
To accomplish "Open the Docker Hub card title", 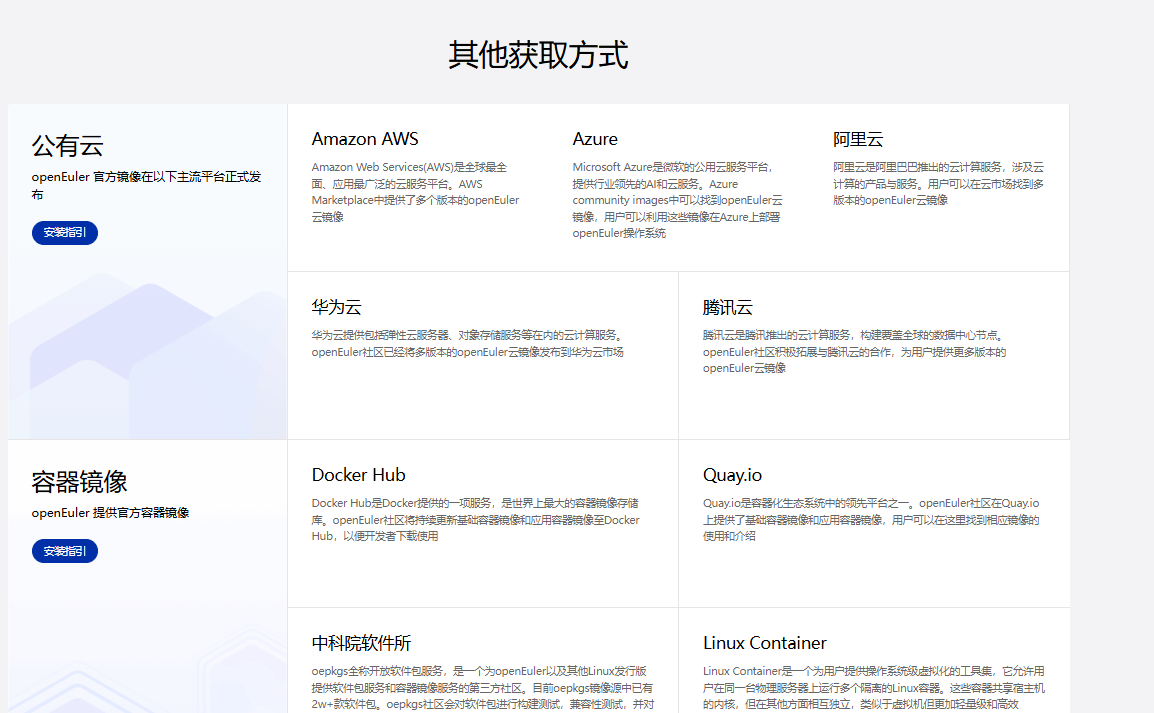I will [358, 475].
